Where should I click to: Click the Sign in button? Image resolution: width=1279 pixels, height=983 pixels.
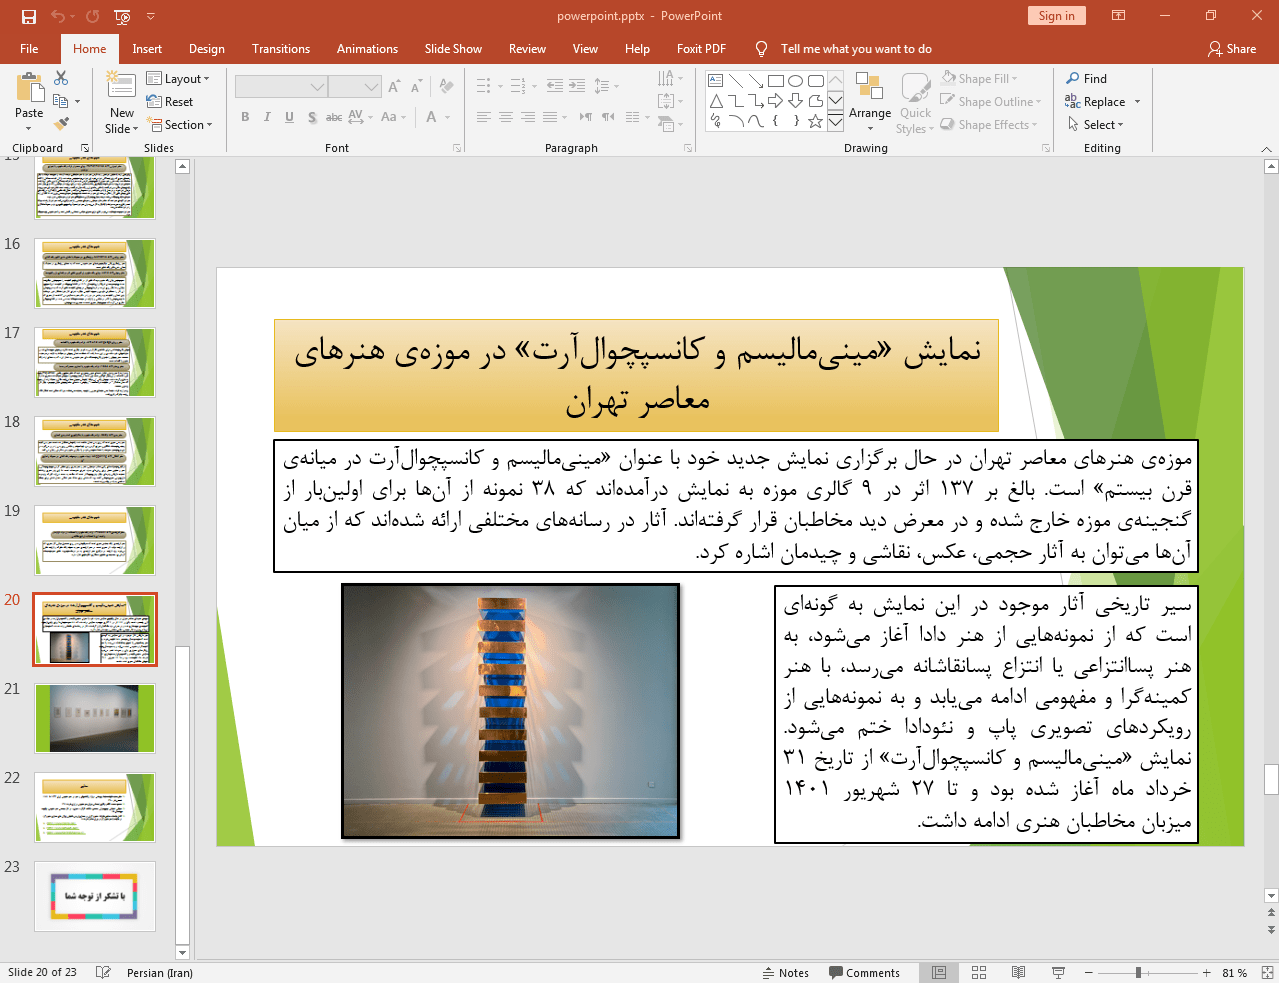1056,16
